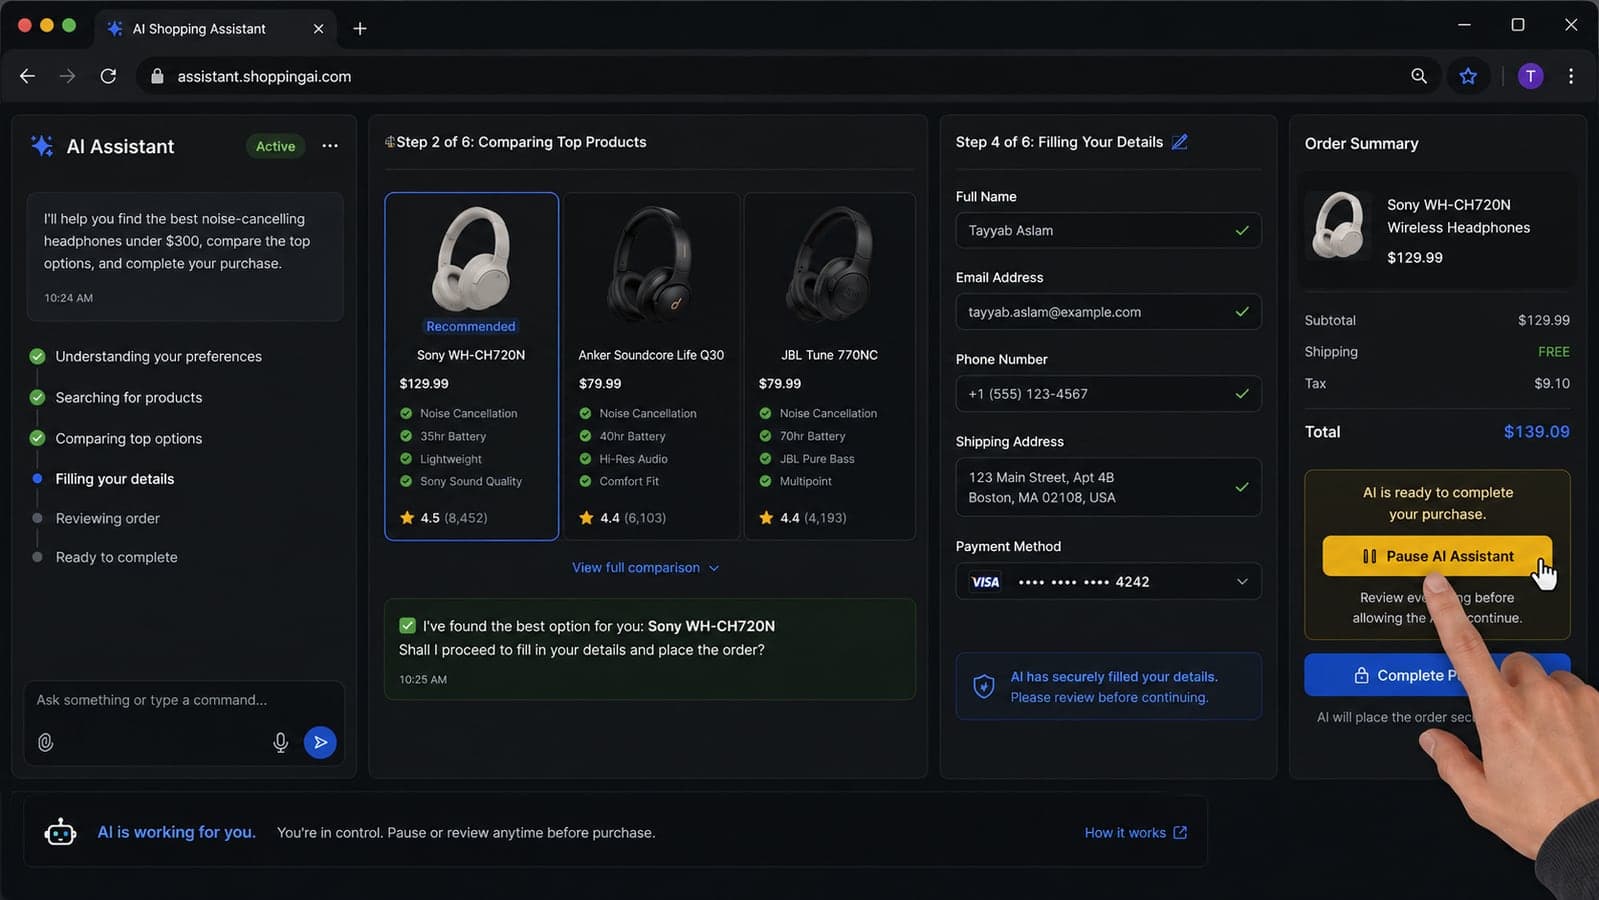Send the chat message with arrow button
The image size is (1599, 900).
[x=320, y=742]
